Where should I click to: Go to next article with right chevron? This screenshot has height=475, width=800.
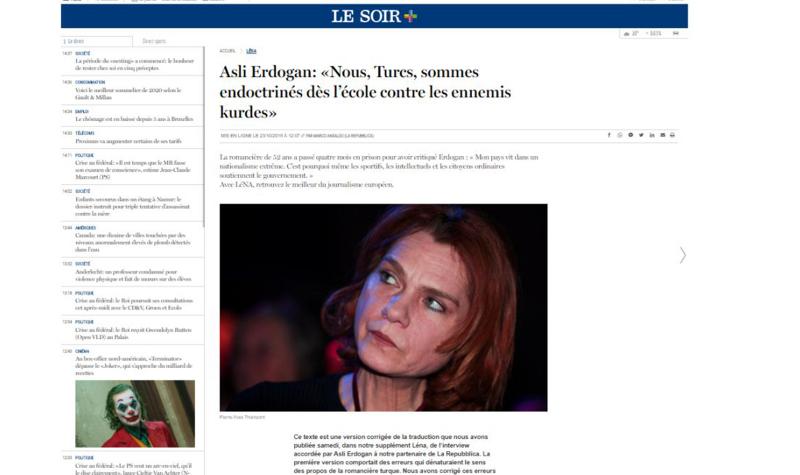pyautogui.click(x=683, y=255)
